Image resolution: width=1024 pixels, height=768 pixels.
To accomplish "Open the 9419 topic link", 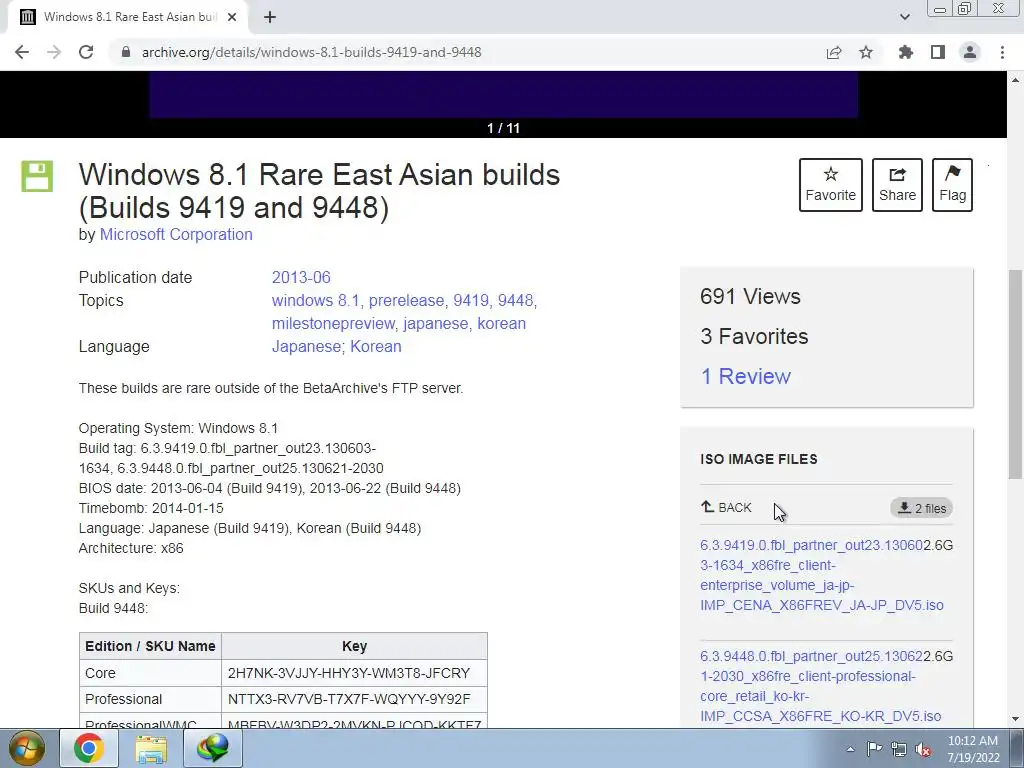I will [471, 300].
